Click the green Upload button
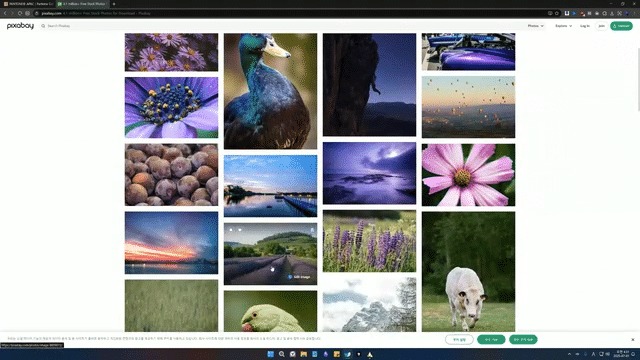640x360 pixels. click(621, 26)
